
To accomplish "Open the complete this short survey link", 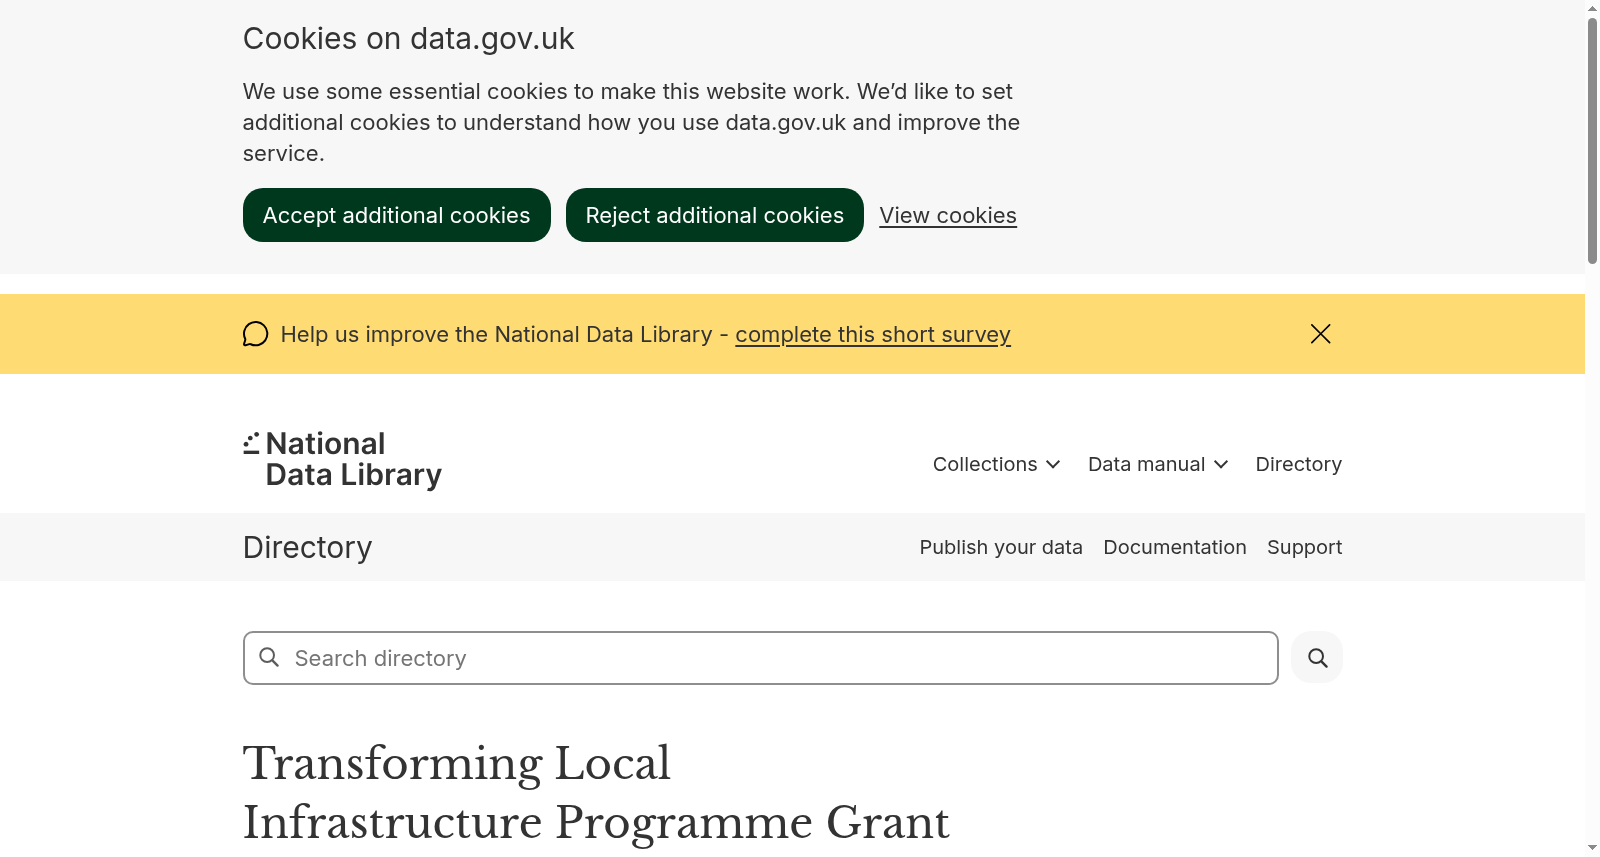I will (x=873, y=334).
